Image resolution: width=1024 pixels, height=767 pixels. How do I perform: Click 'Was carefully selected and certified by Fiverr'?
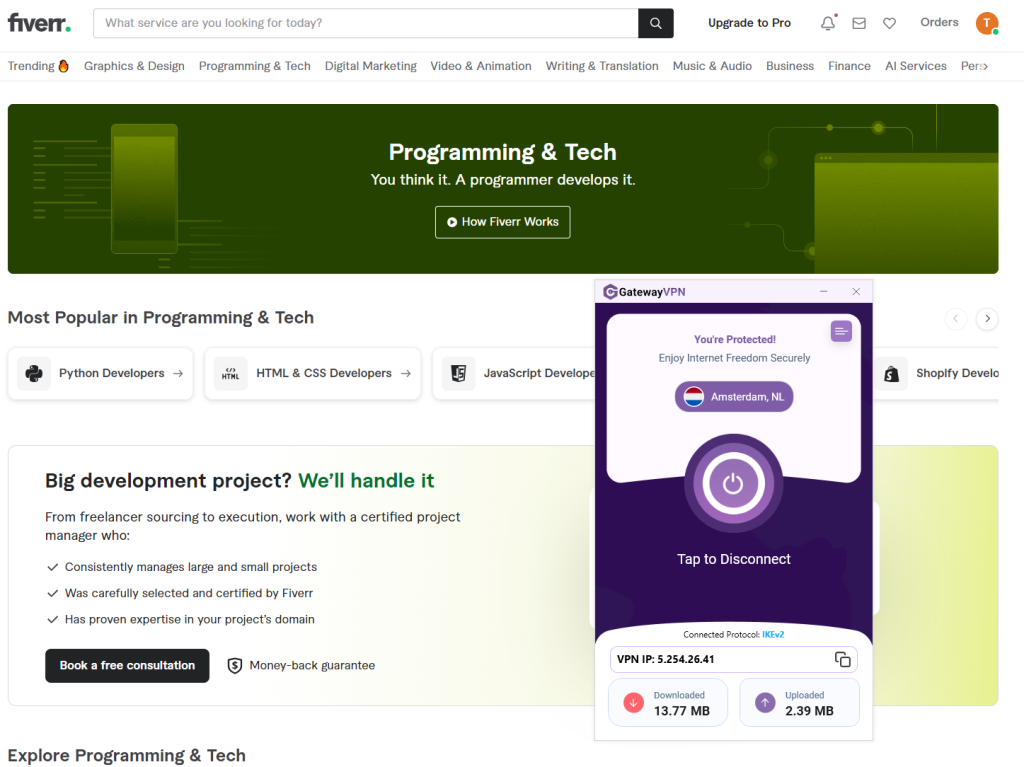(x=189, y=593)
